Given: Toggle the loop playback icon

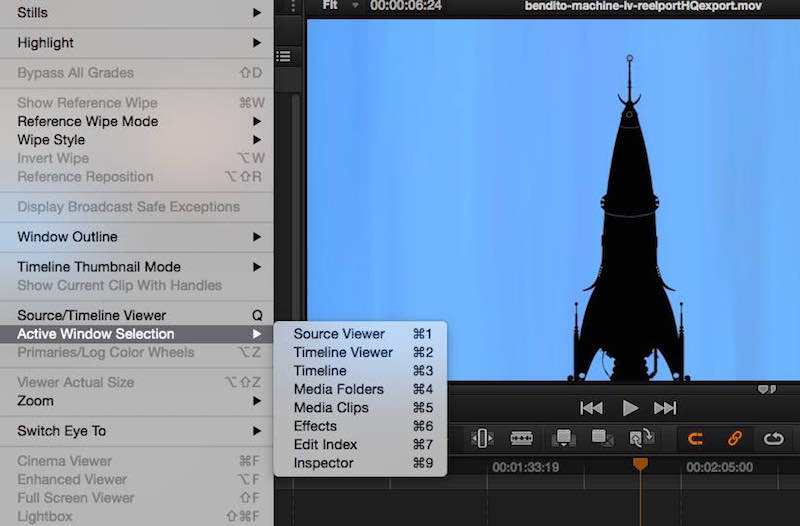Looking at the screenshot, I should (x=773, y=439).
